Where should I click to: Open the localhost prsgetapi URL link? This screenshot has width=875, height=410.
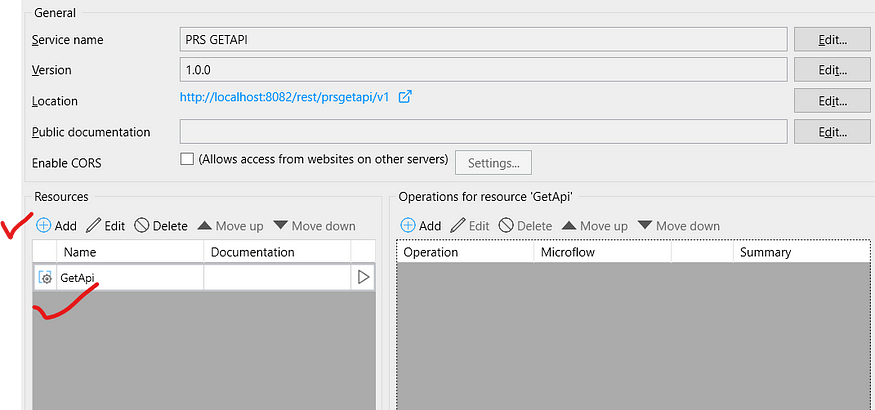coord(285,98)
